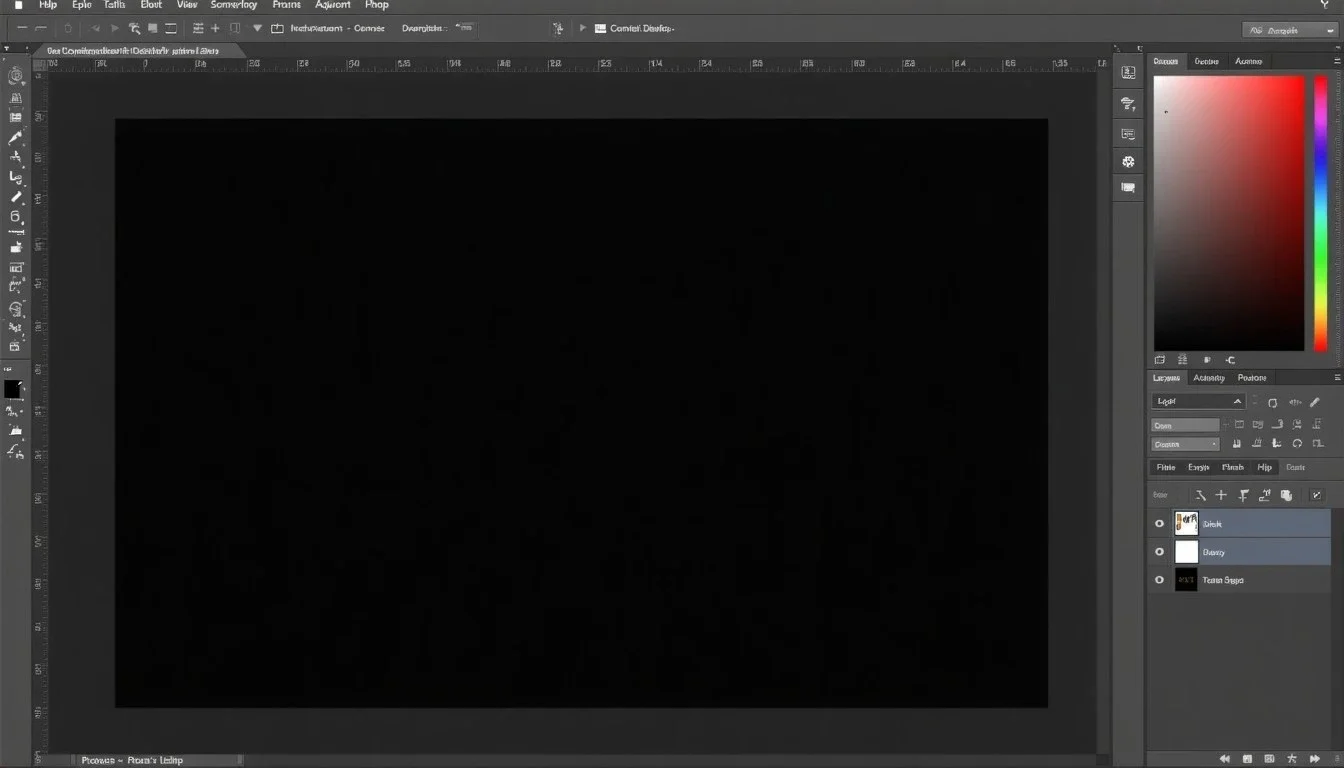
Task: Select the ellipse shape tool in left toolbar
Action: 15,216
